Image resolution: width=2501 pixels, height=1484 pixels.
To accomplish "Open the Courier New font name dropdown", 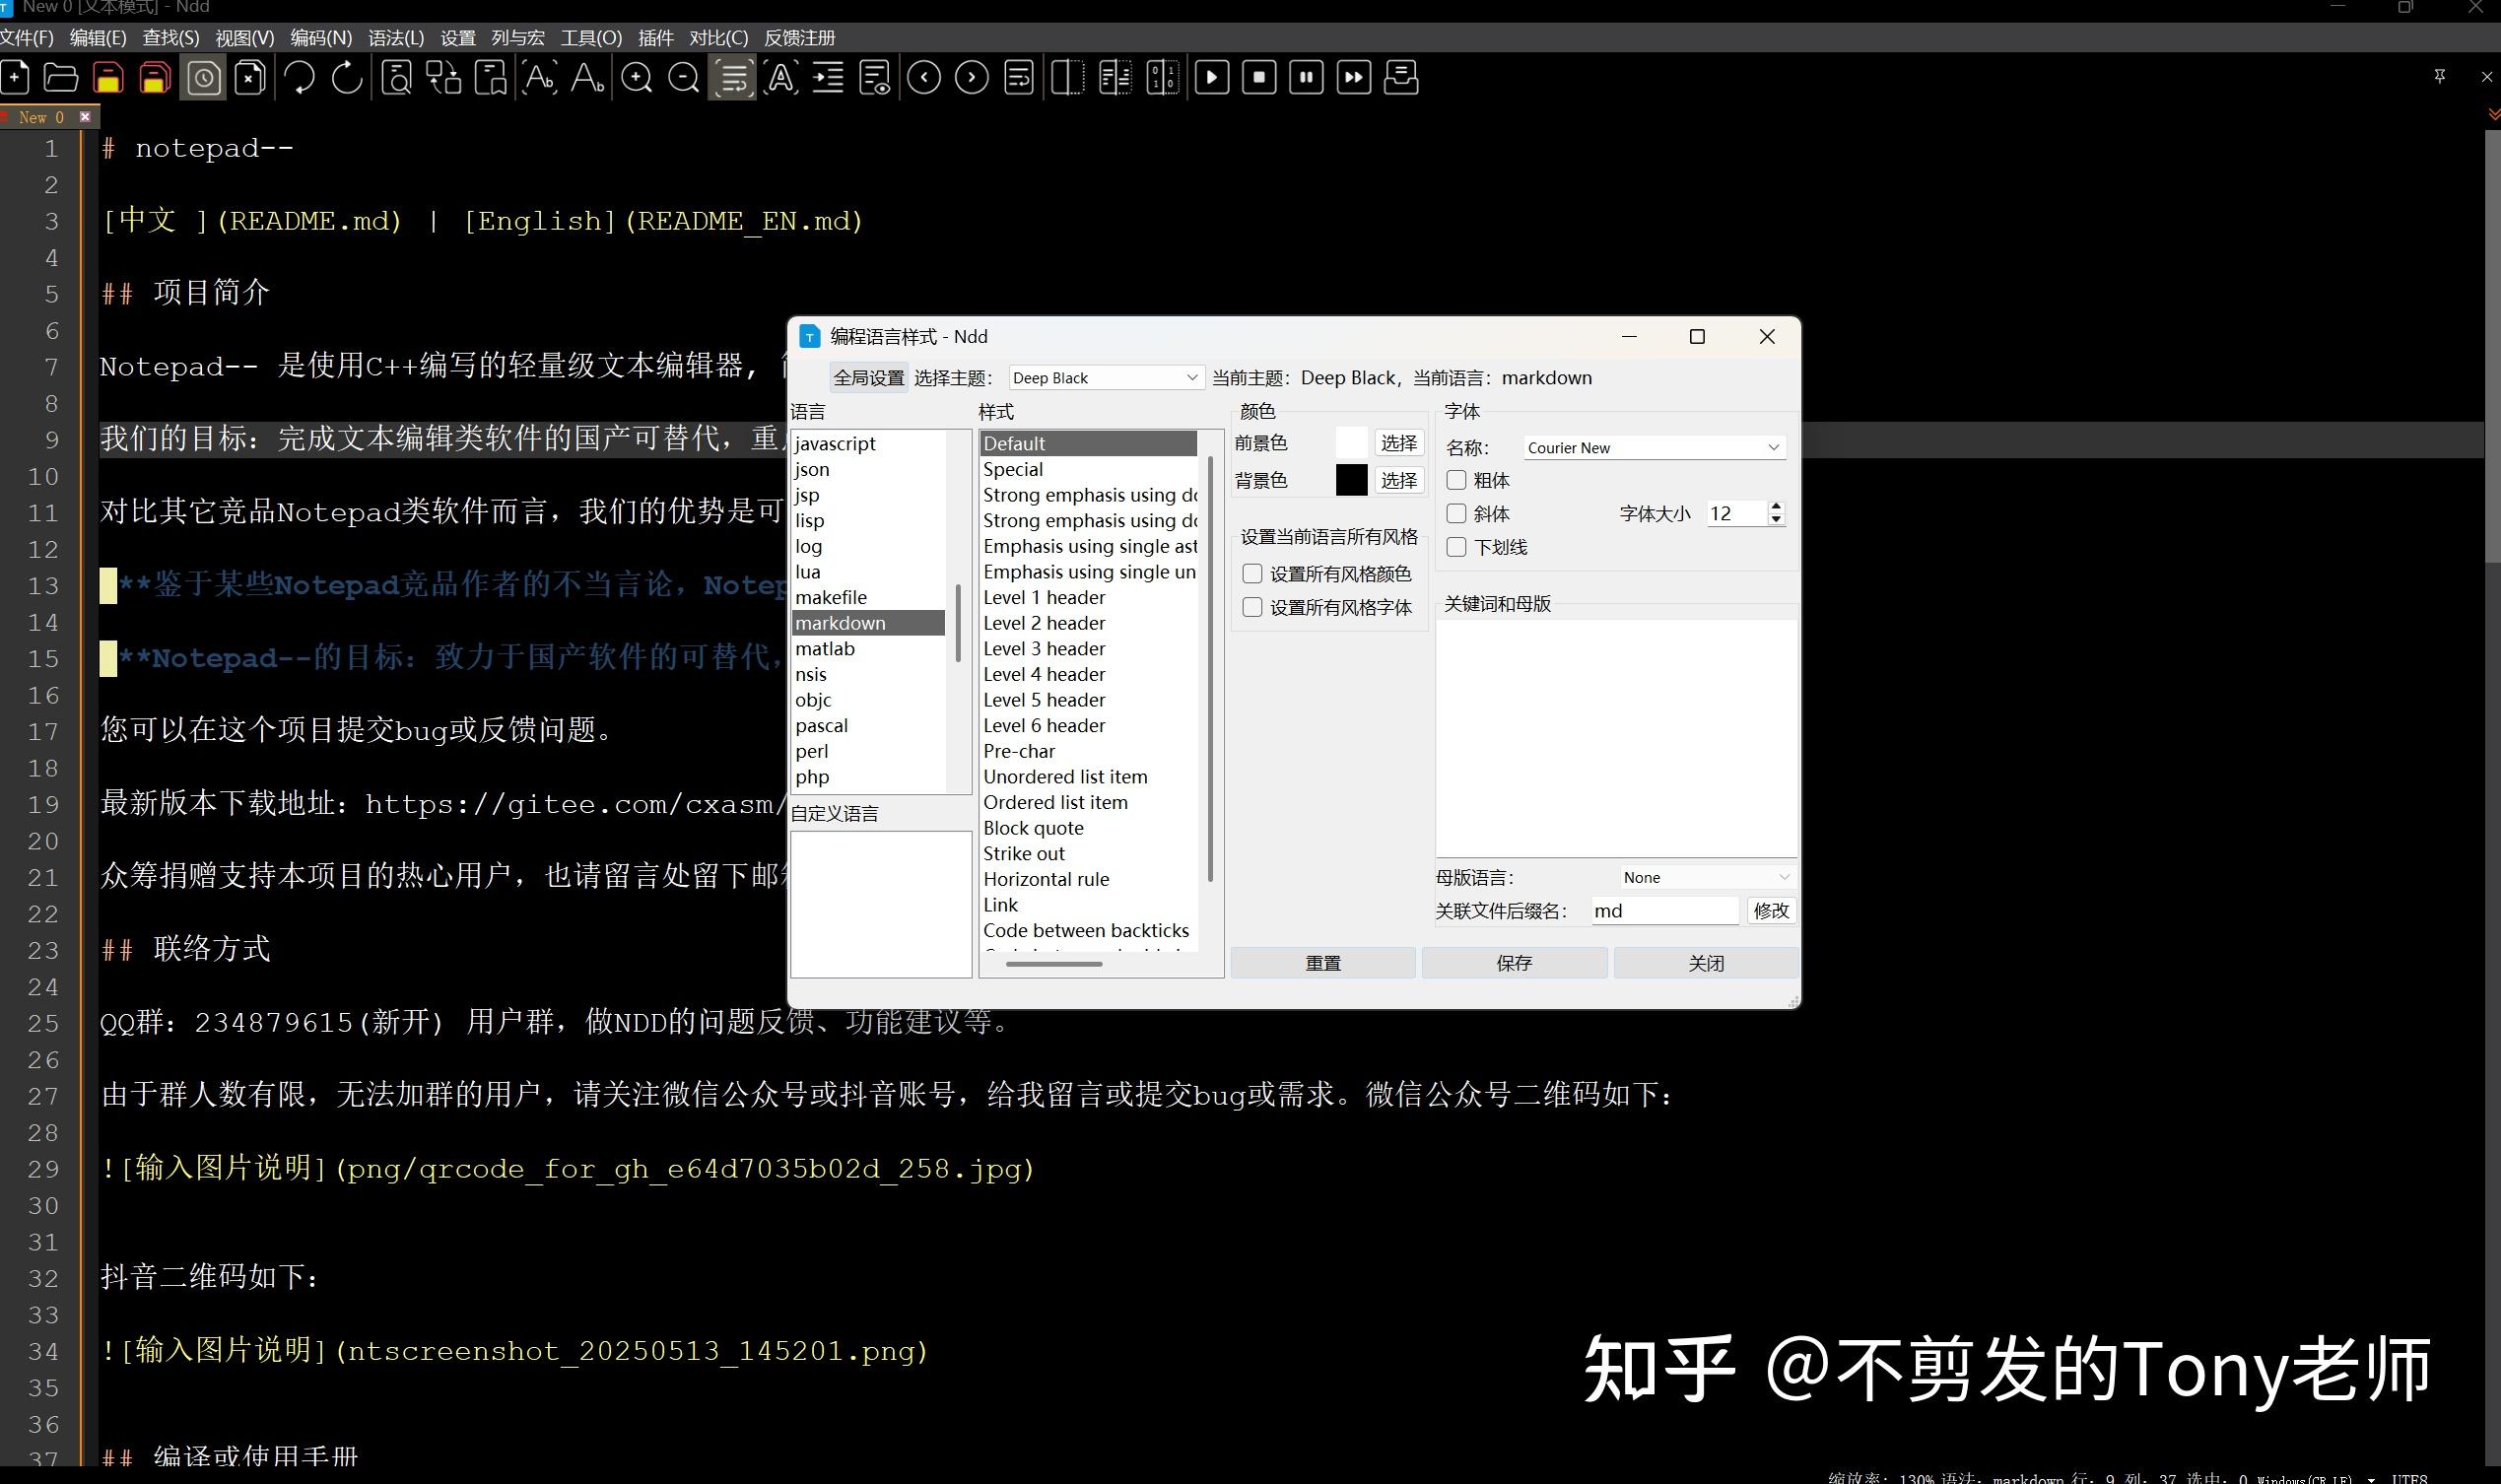I will click(1655, 447).
